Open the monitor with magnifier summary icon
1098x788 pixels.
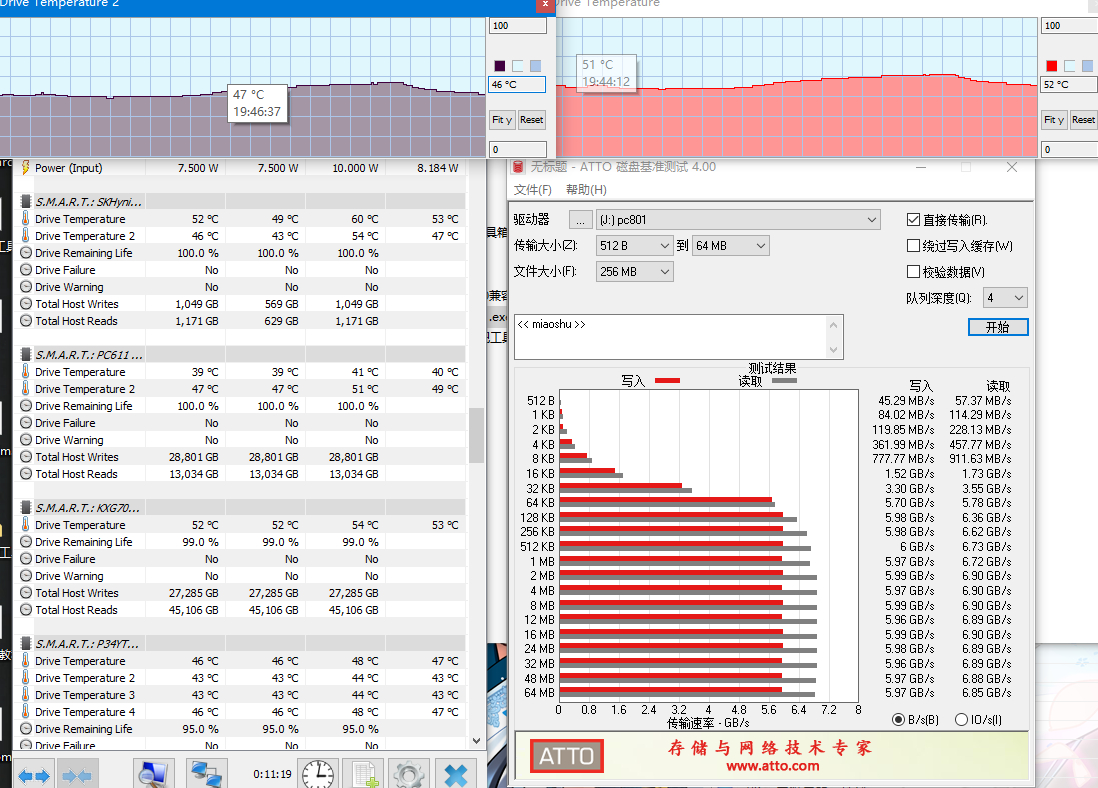coord(153,773)
